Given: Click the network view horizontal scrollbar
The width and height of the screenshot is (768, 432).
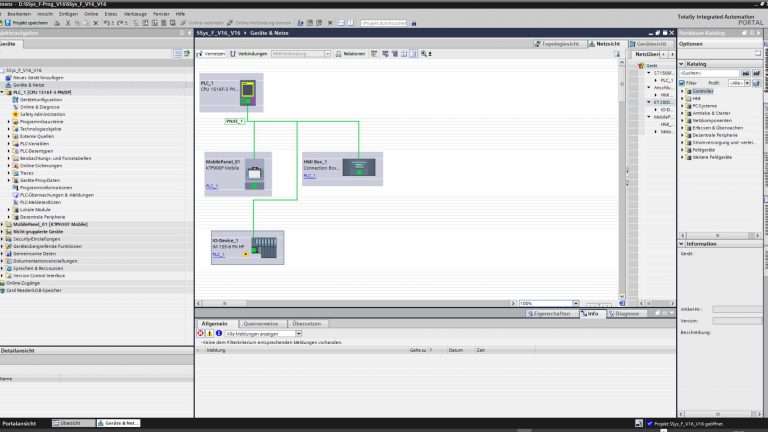Looking at the screenshot, I should (356, 304).
